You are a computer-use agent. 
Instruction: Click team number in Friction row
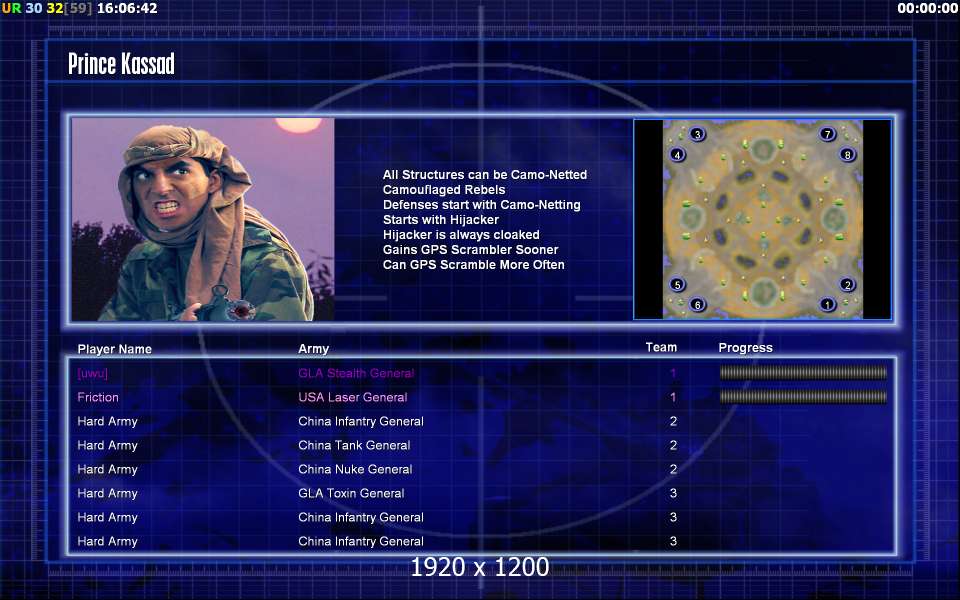pos(673,397)
